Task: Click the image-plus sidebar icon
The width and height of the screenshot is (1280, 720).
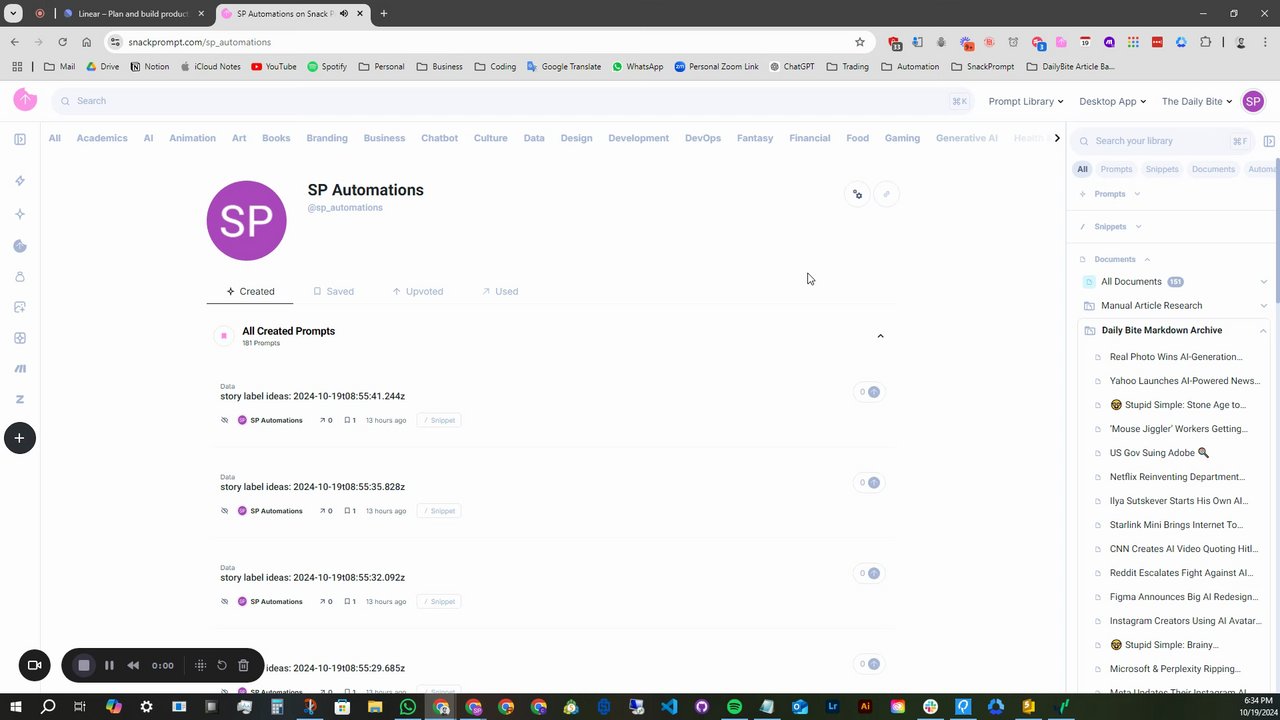Action: pos(20,307)
